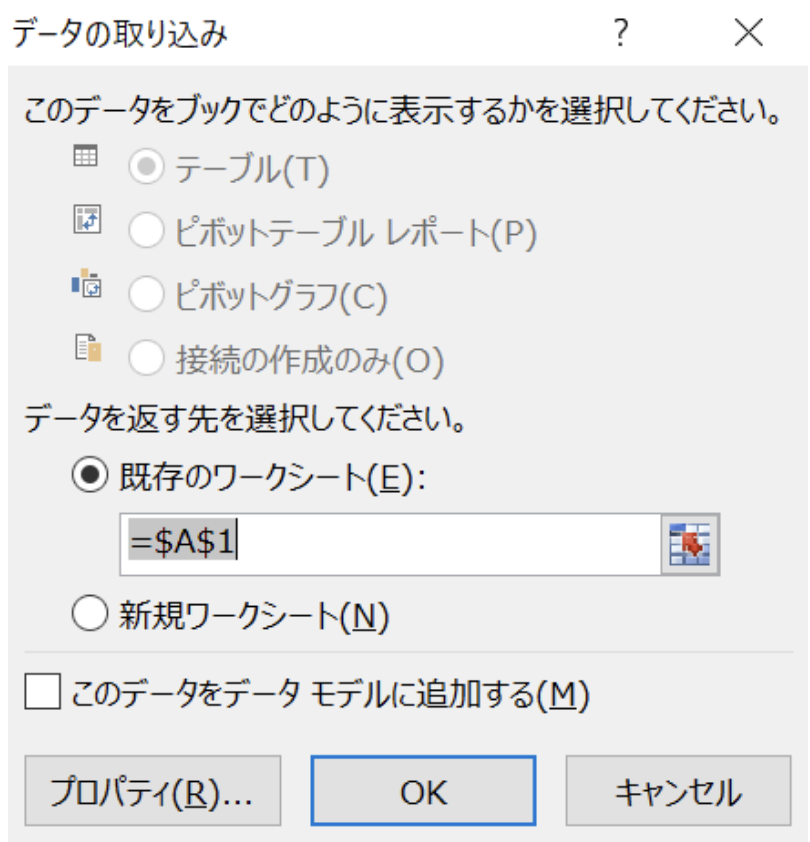Click the データの取り込み title bar

tap(300, 35)
